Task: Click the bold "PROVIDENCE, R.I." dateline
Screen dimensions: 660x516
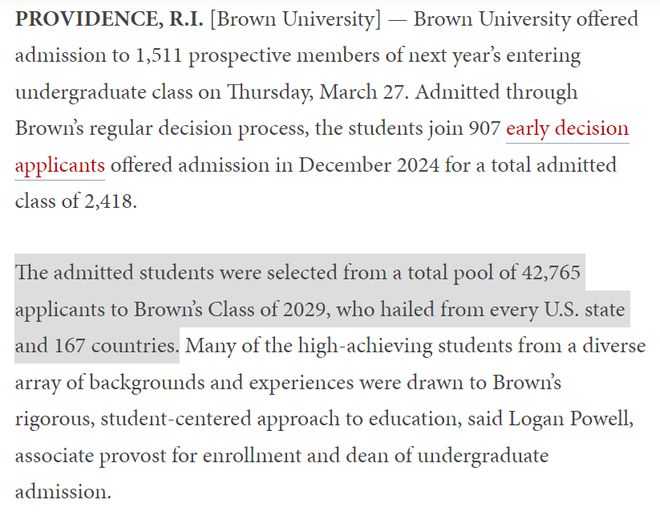Action: (109, 19)
